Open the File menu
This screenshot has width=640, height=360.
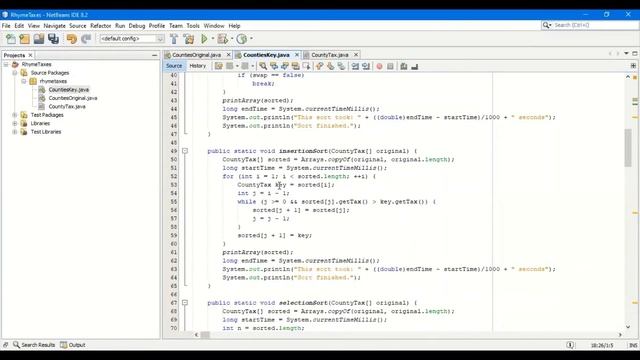6,26
